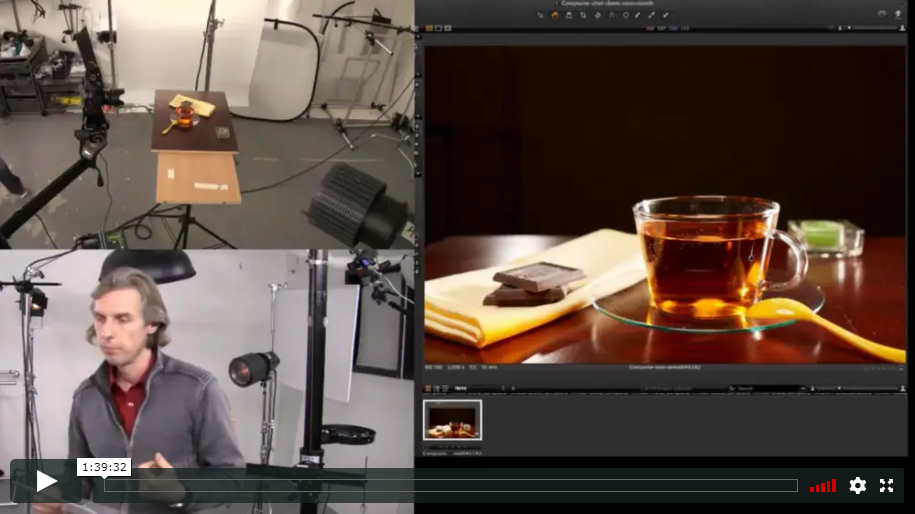This screenshot has height=514, width=915.
Task: Click the document title at window top
Action: point(607,4)
